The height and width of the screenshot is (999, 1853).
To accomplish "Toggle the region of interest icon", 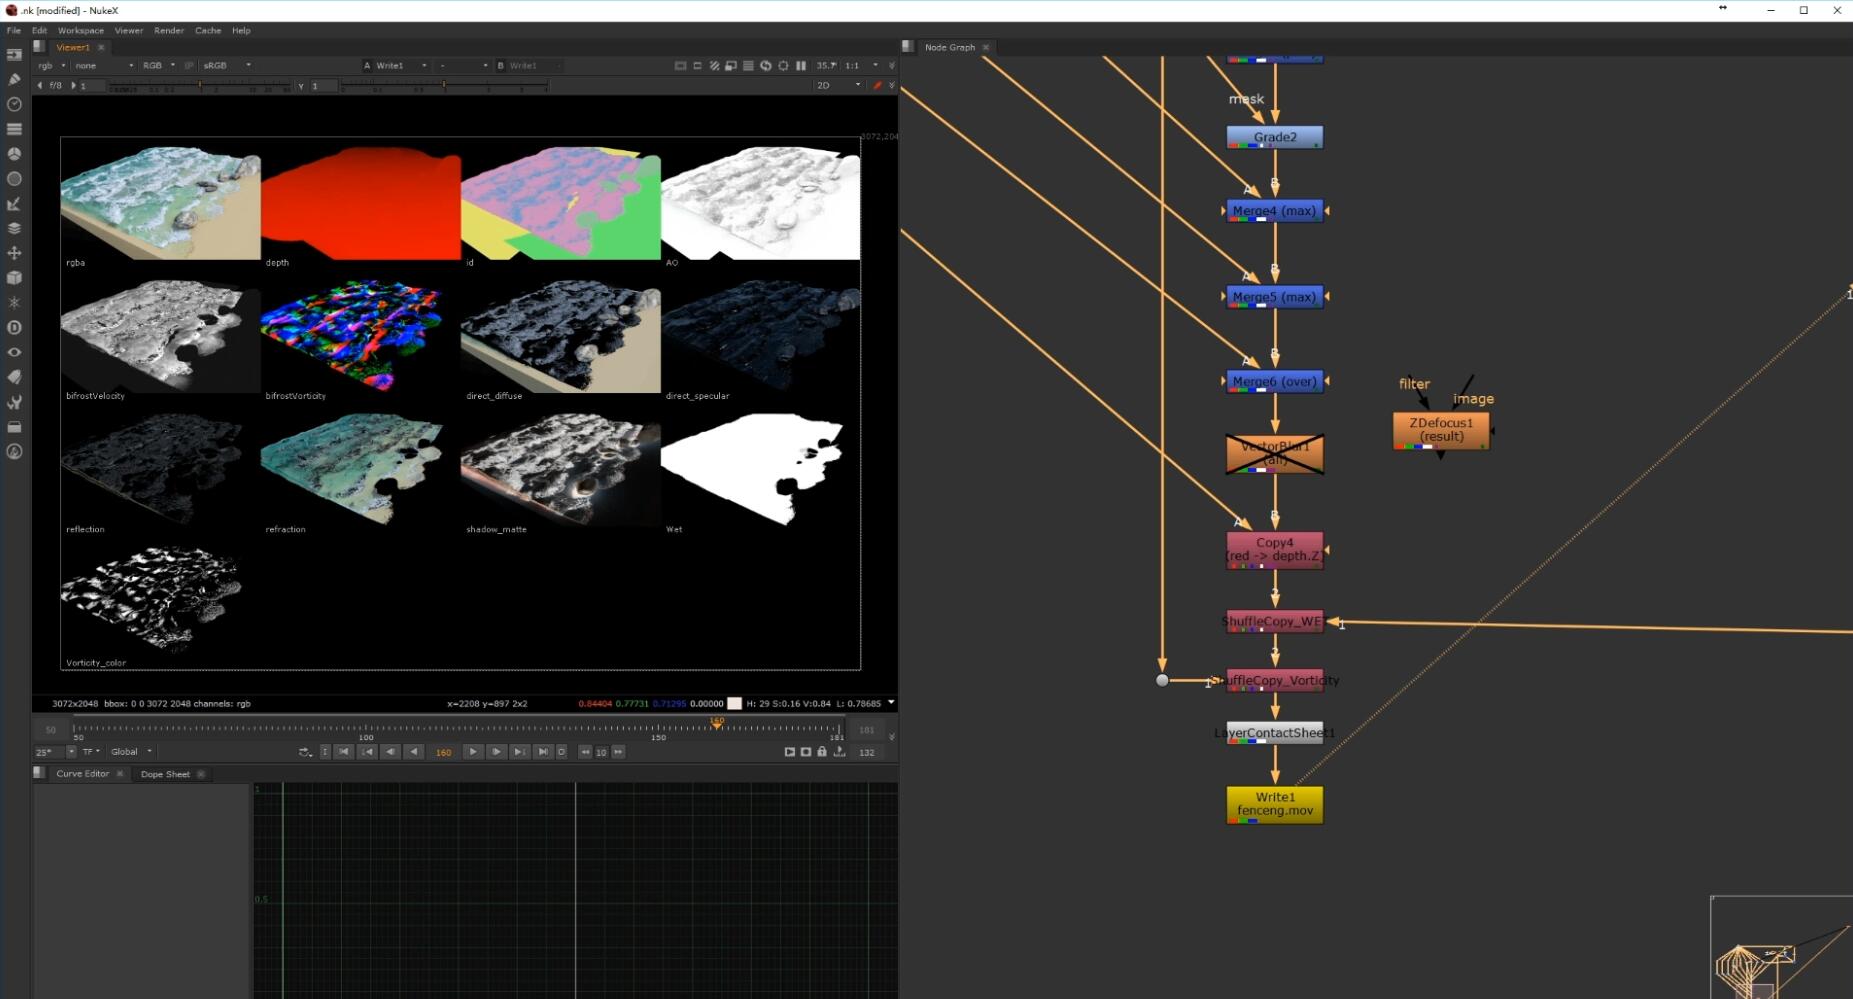I will [697, 65].
